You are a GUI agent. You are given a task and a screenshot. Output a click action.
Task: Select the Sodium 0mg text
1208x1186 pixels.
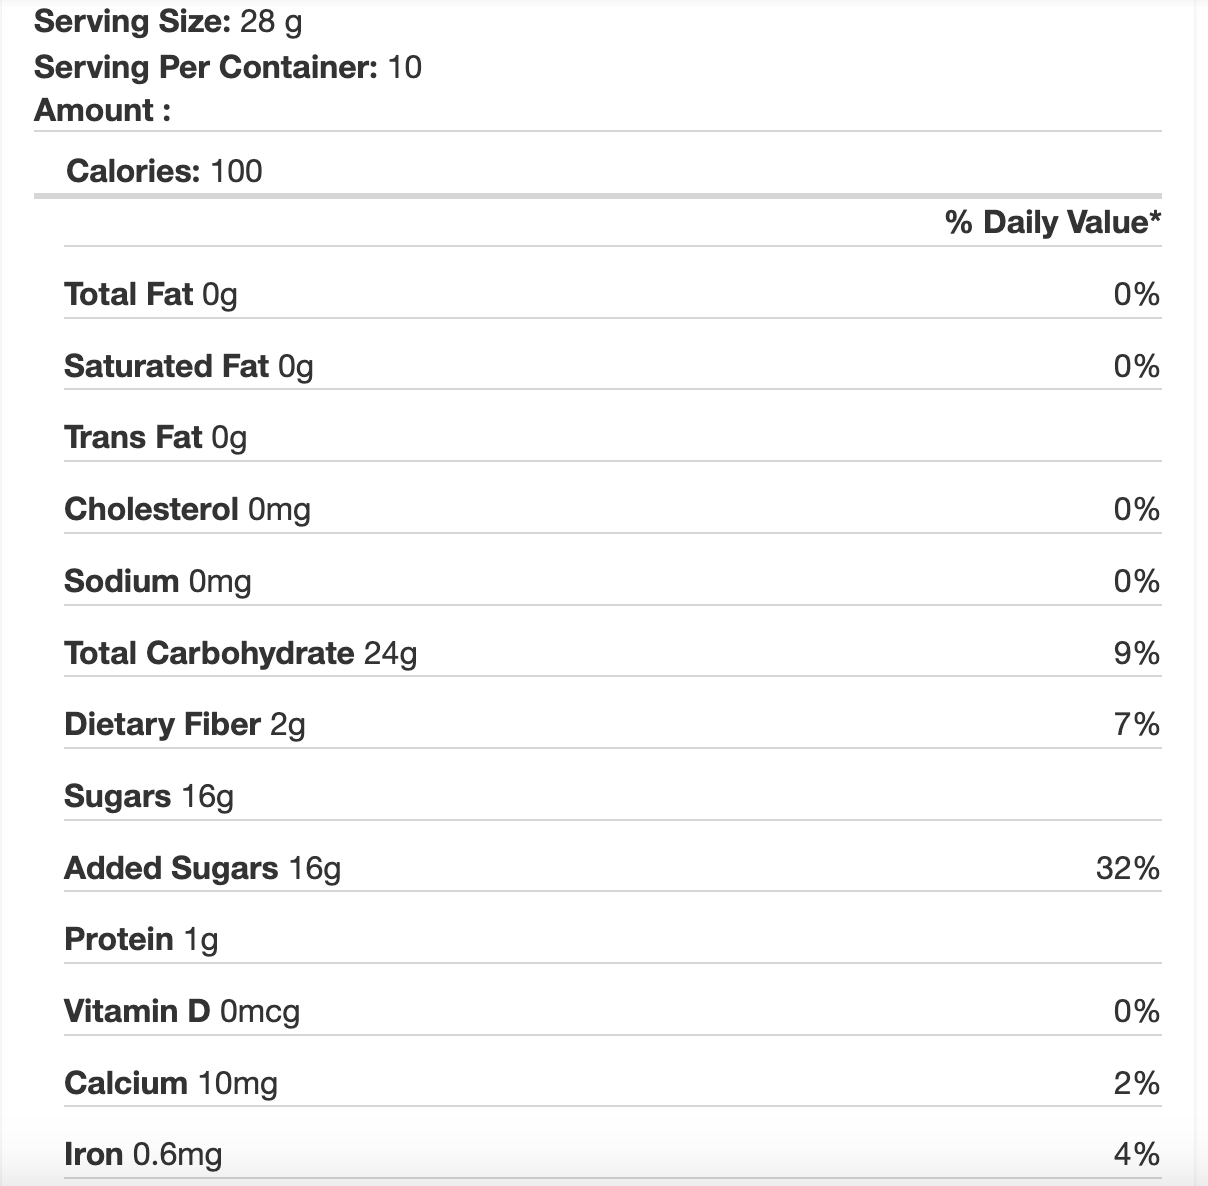click(x=157, y=581)
